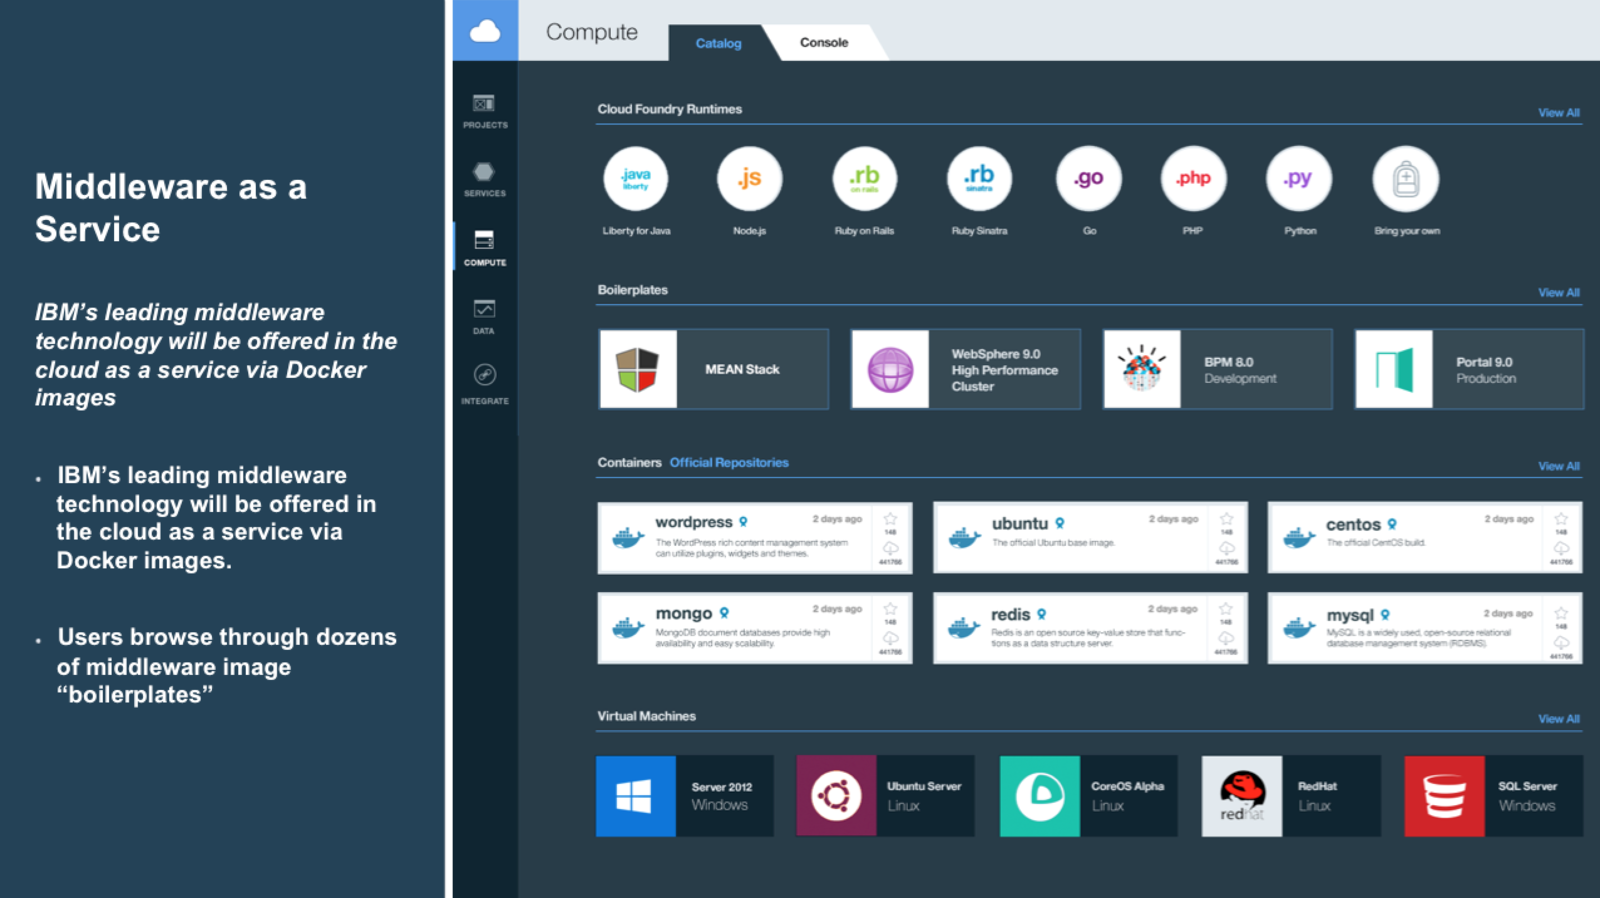This screenshot has height=898, width=1600.
Task: Choose the Python runtime icon
Action: pos(1299,179)
